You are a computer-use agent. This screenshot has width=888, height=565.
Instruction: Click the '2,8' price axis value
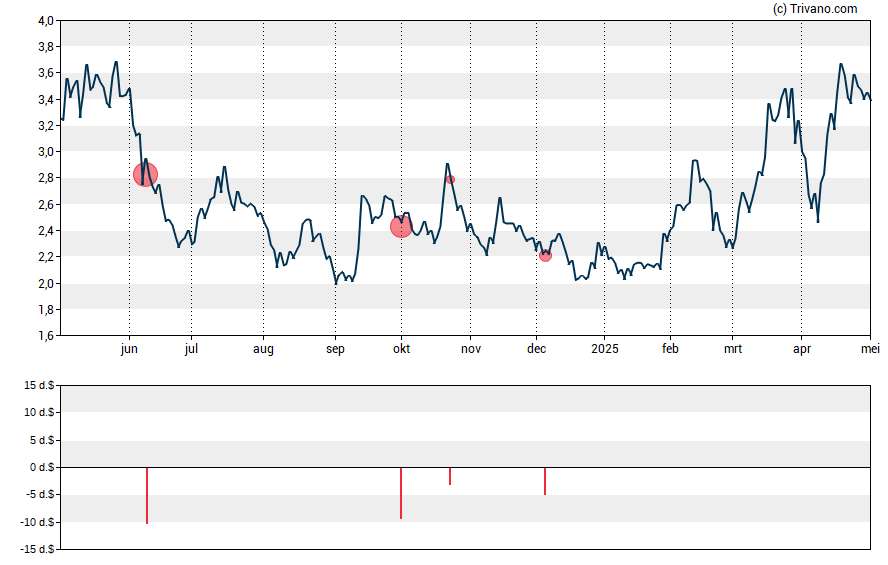pos(46,178)
